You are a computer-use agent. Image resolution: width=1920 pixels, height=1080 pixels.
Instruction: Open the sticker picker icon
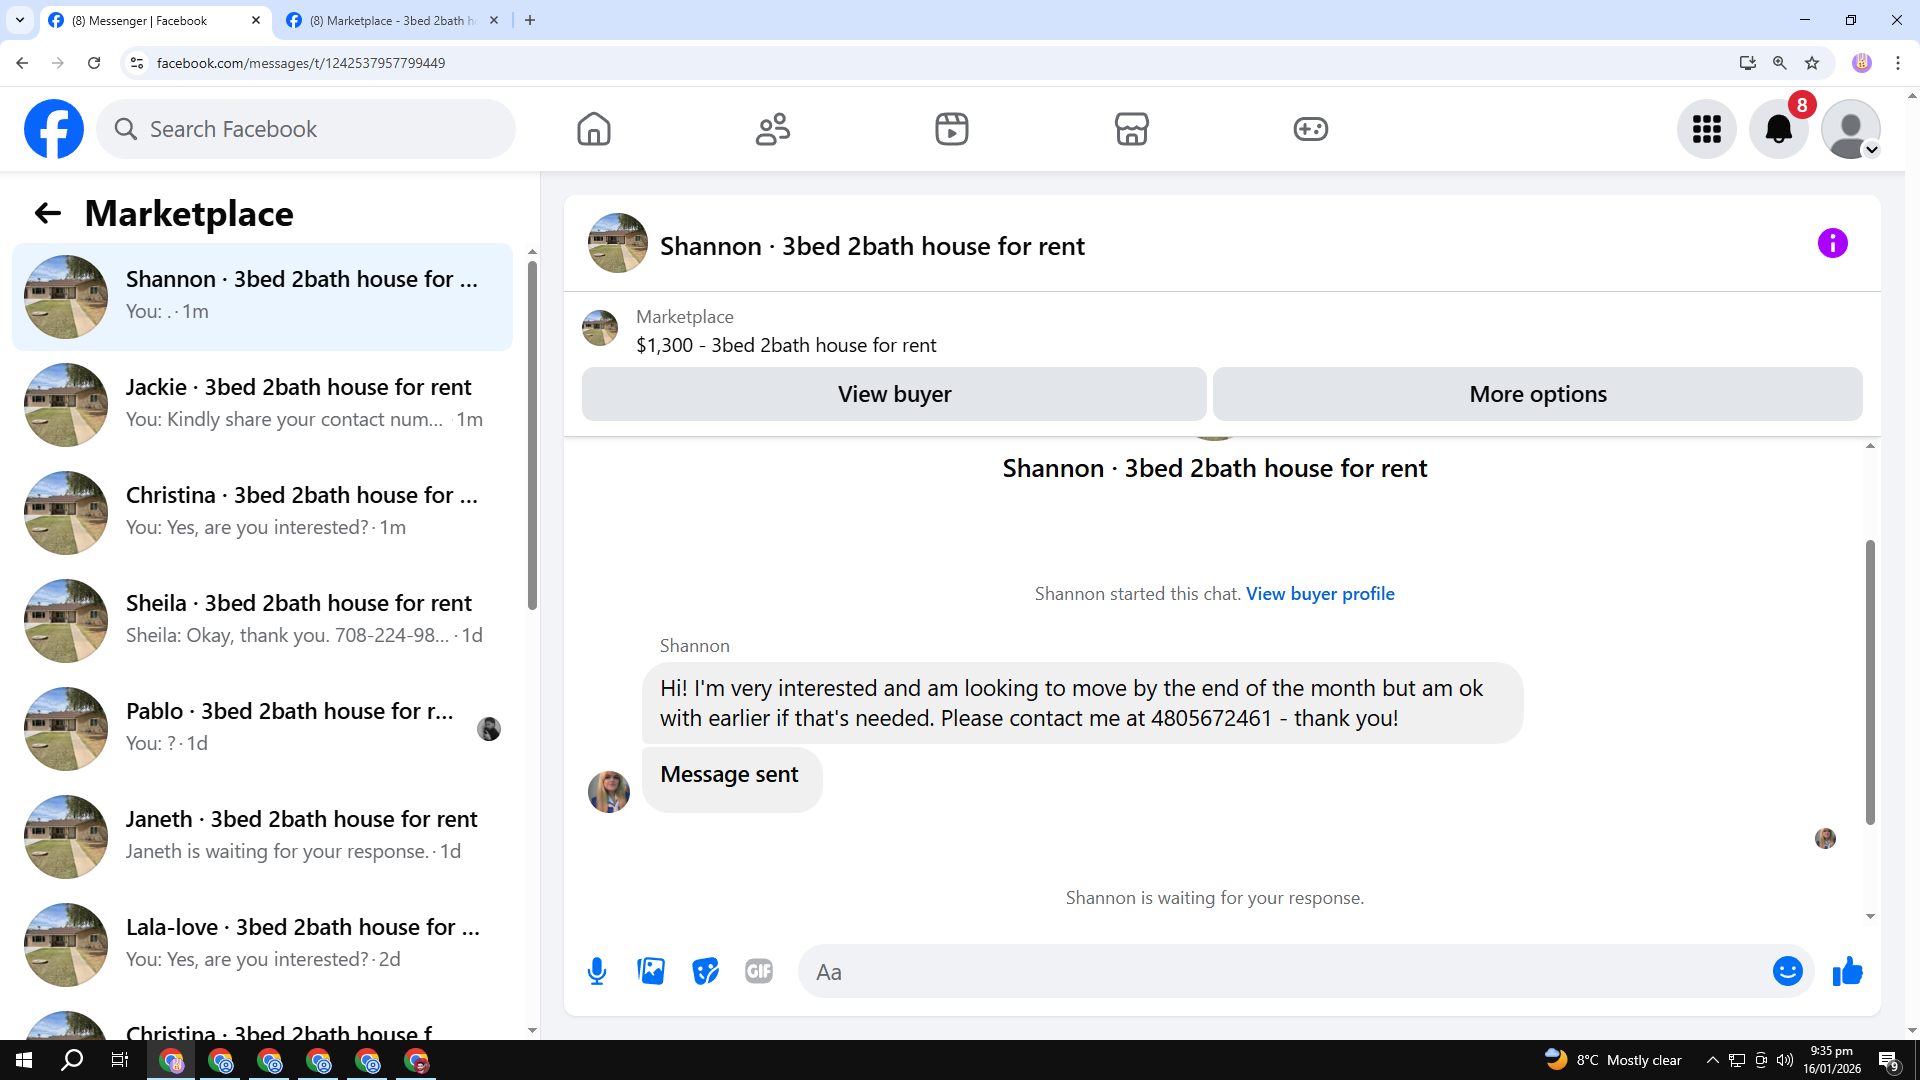coord(705,971)
